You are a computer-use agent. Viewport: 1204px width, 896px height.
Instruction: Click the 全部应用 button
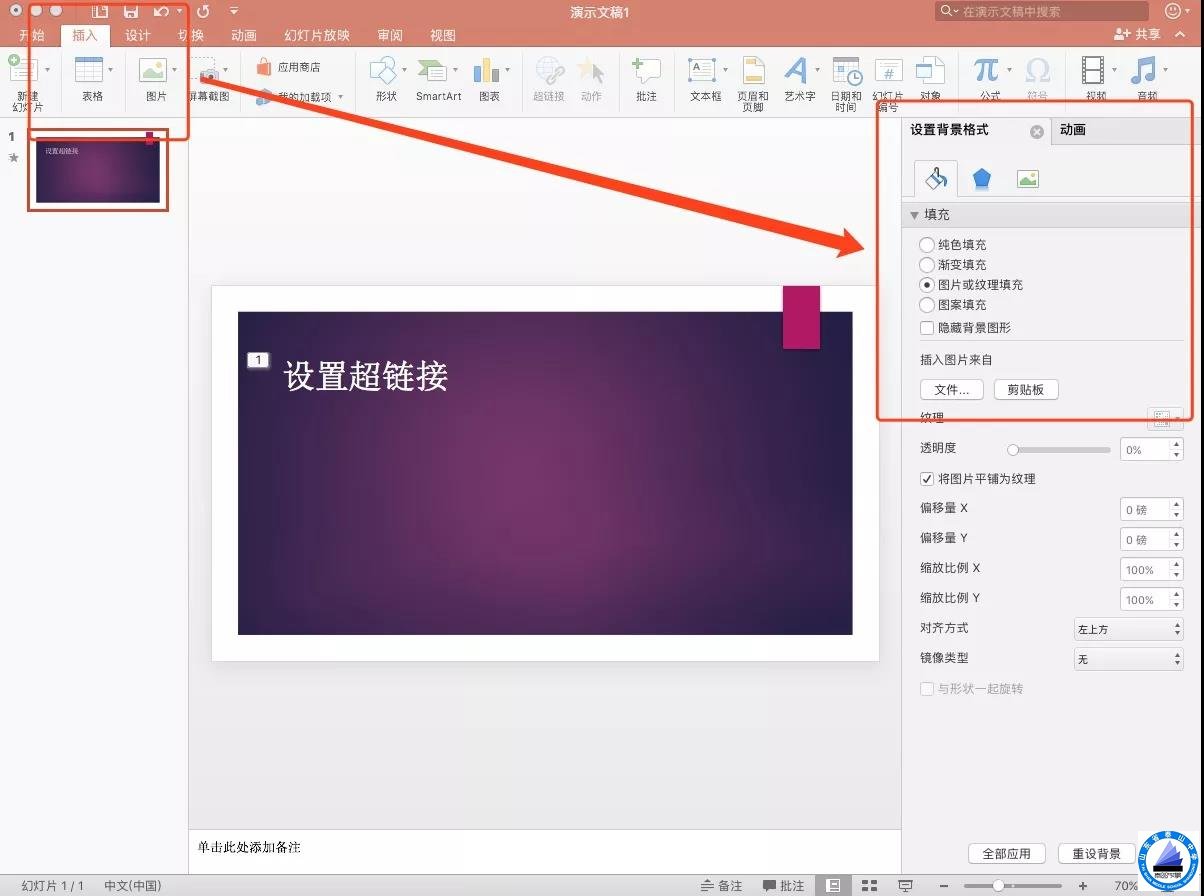pyautogui.click(x=1006, y=854)
